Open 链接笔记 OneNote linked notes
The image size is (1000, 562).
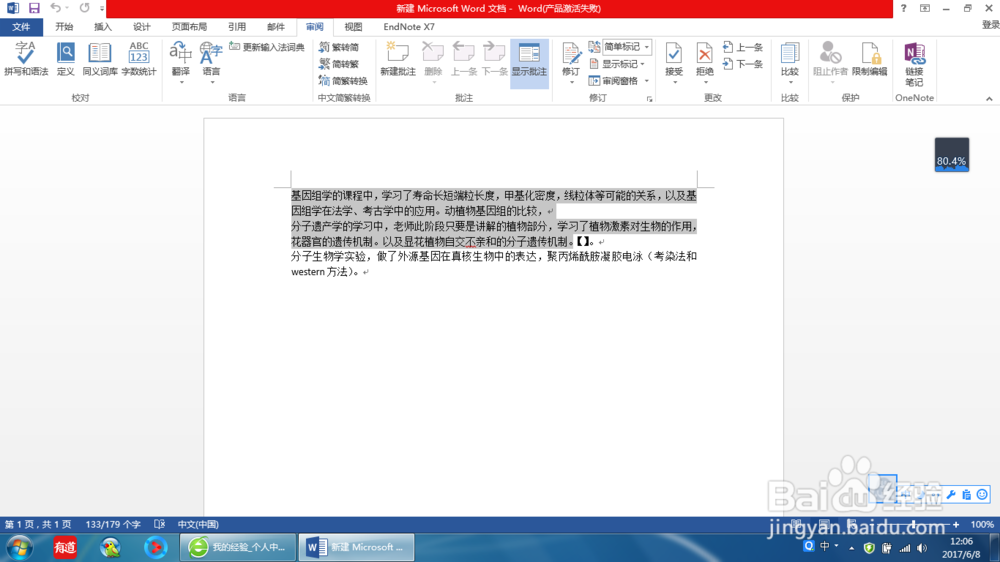914,64
